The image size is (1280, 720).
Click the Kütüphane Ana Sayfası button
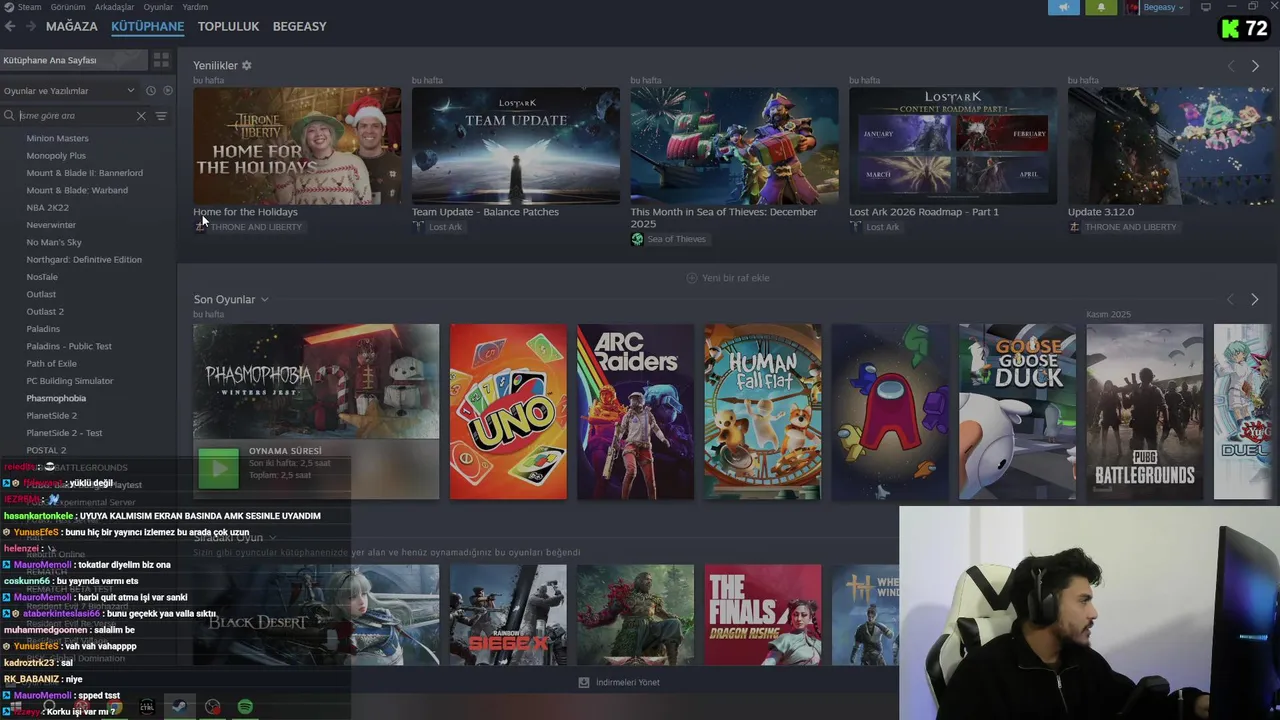[x=73, y=60]
